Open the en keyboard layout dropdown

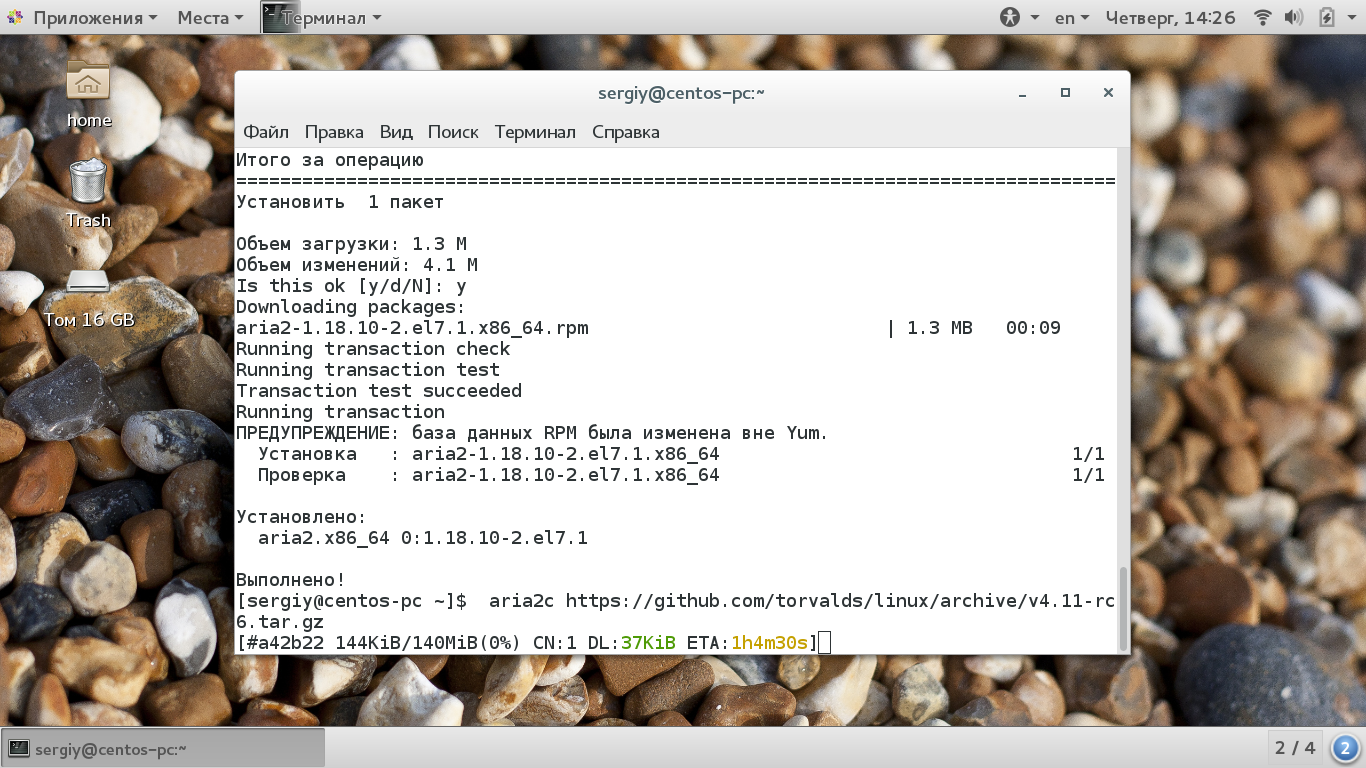coord(1073,18)
